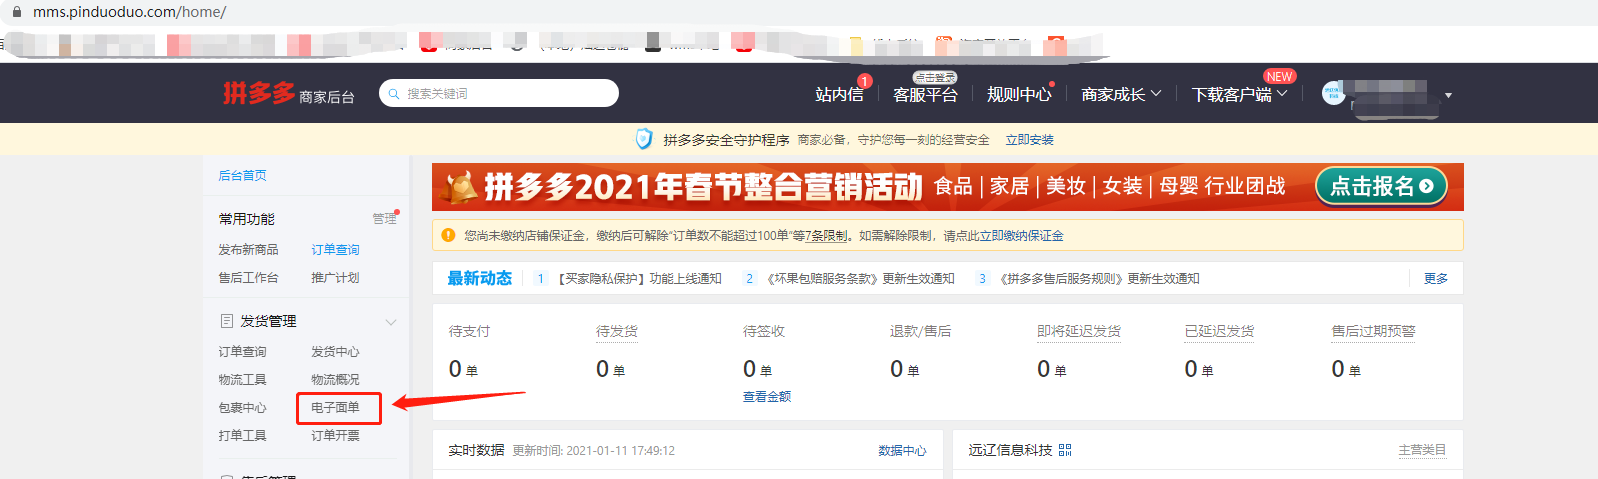Open 规则中心 rules center
The height and width of the screenshot is (479, 1598).
(x=1019, y=94)
